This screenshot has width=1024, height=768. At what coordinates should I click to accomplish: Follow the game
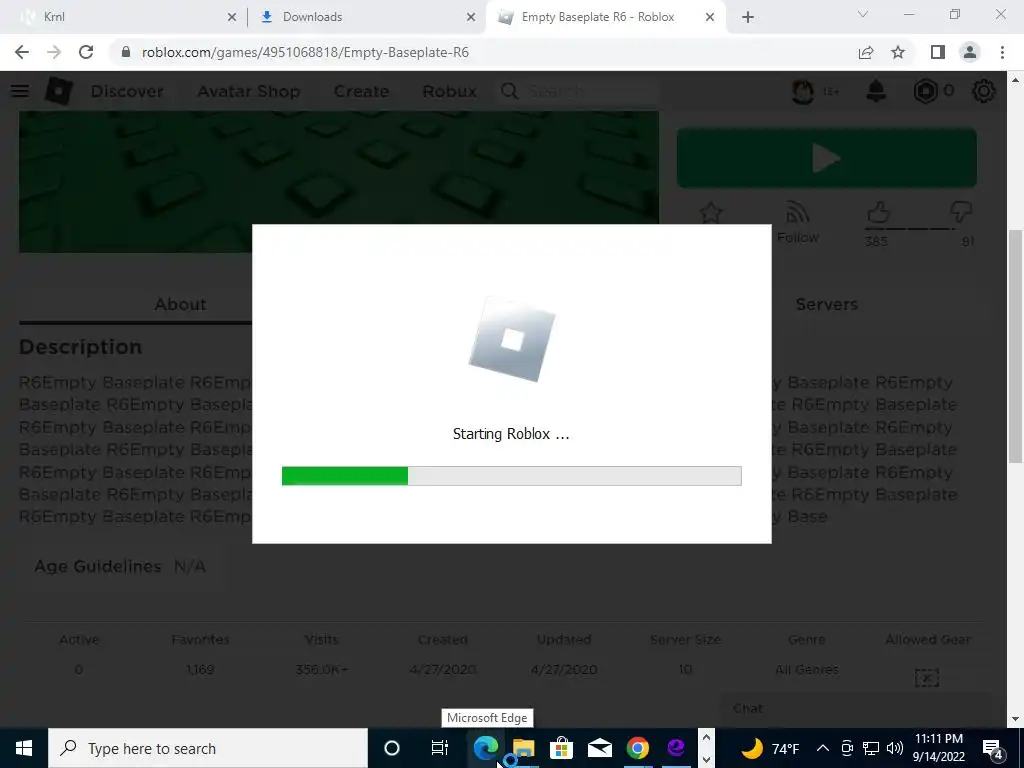coord(797,223)
